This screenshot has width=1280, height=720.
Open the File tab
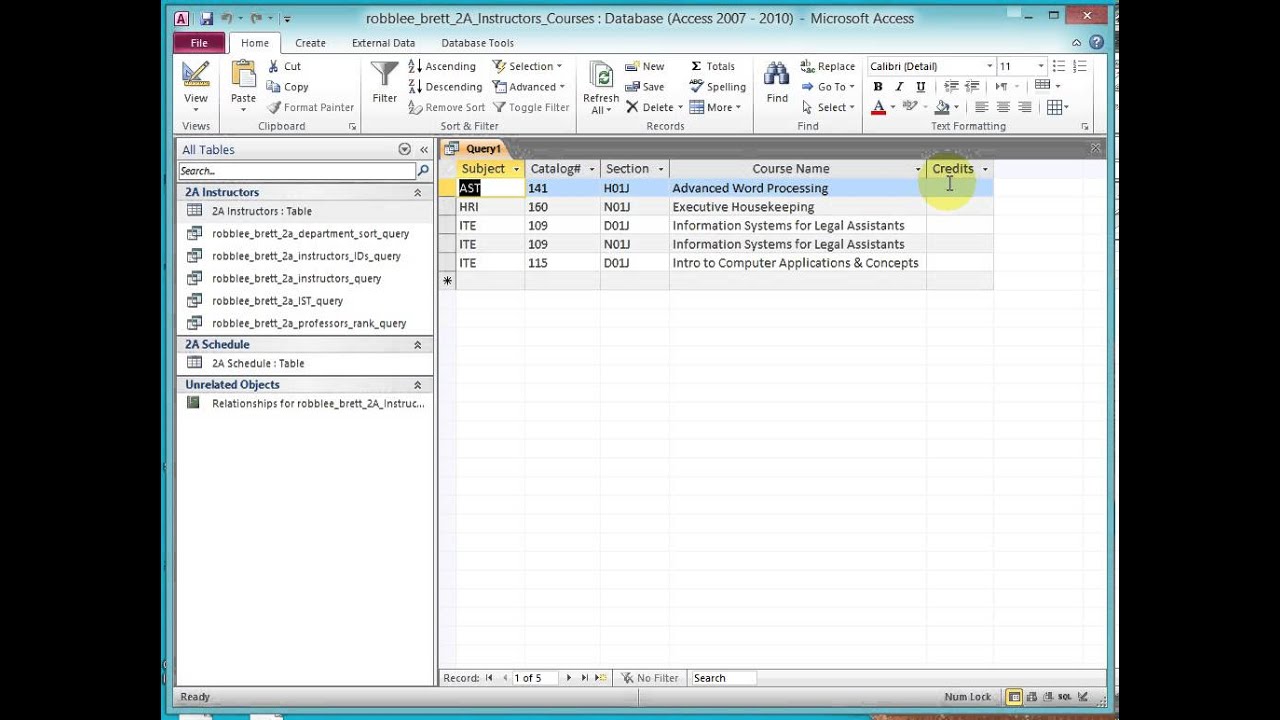pyautogui.click(x=199, y=43)
